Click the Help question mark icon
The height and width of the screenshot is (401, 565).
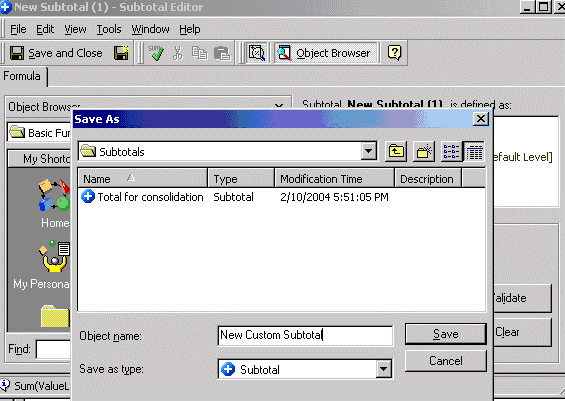tap(395, 53)
